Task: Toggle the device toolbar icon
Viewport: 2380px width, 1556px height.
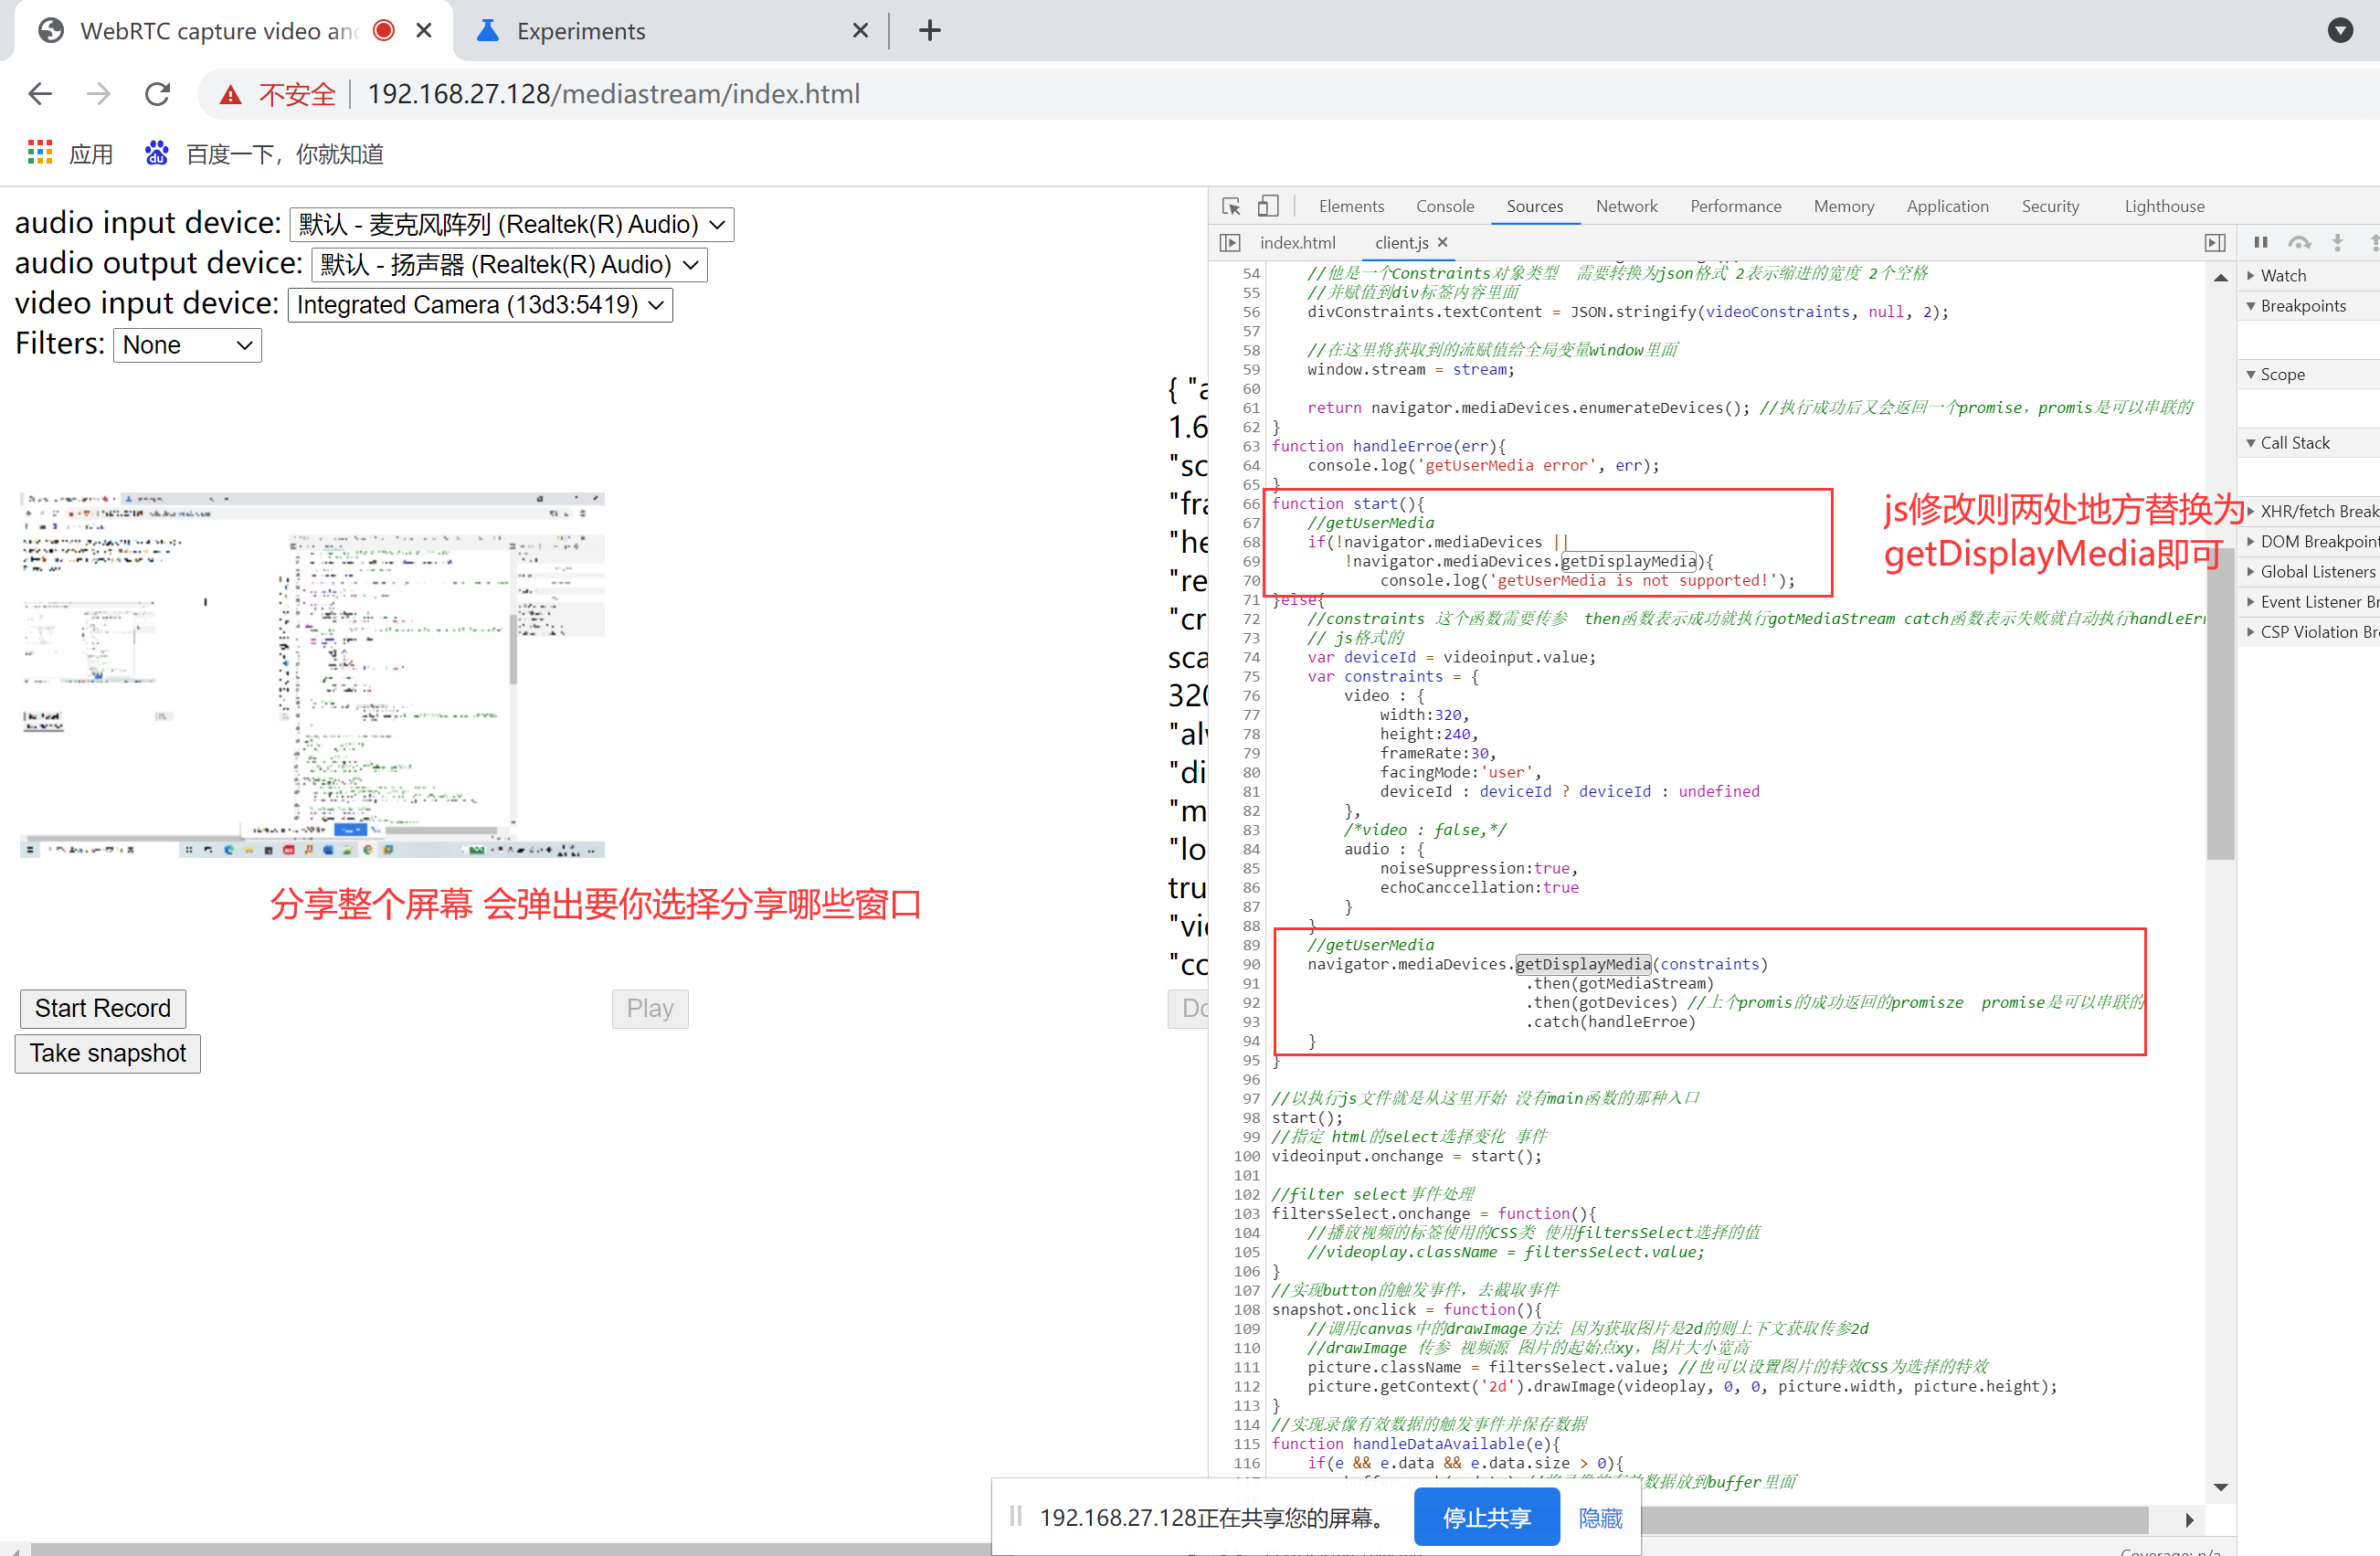Action: (x=1267, y=206)
